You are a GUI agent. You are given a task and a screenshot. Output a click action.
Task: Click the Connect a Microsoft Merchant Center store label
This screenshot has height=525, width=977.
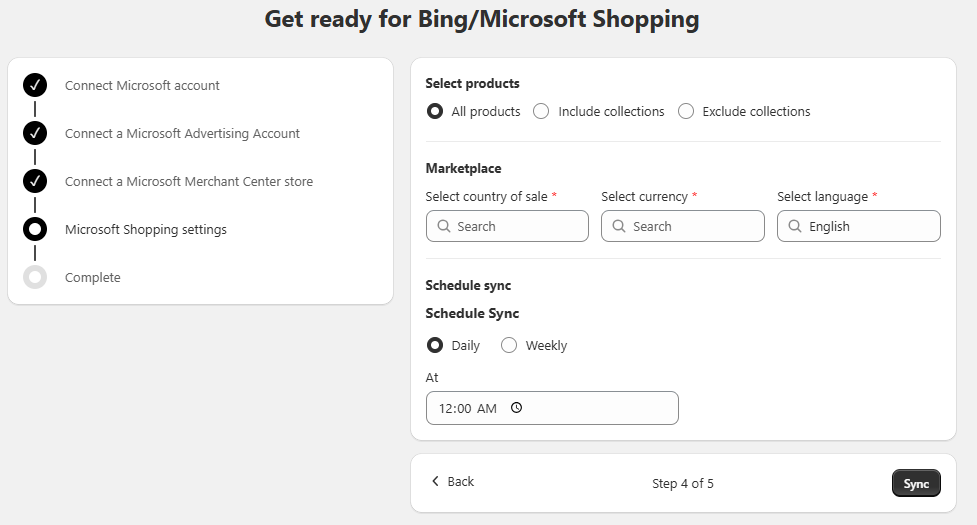click(189, 181)
